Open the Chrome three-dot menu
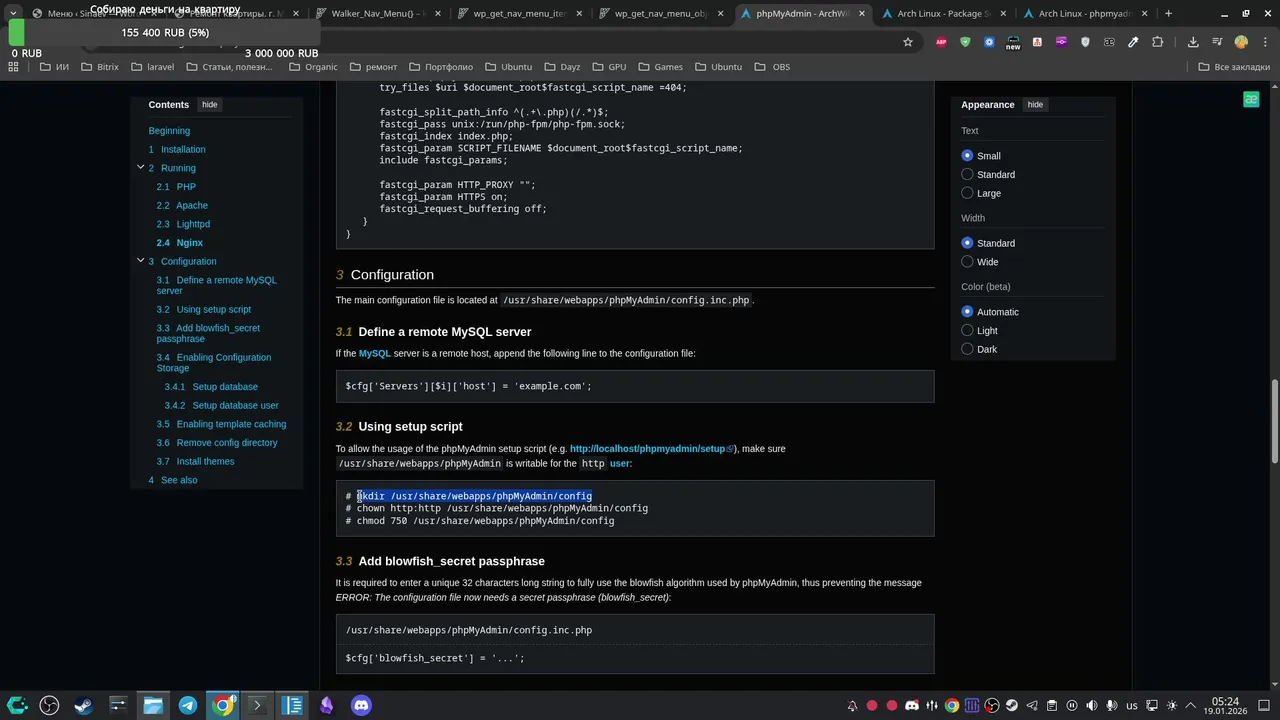 pos(1266,42)
